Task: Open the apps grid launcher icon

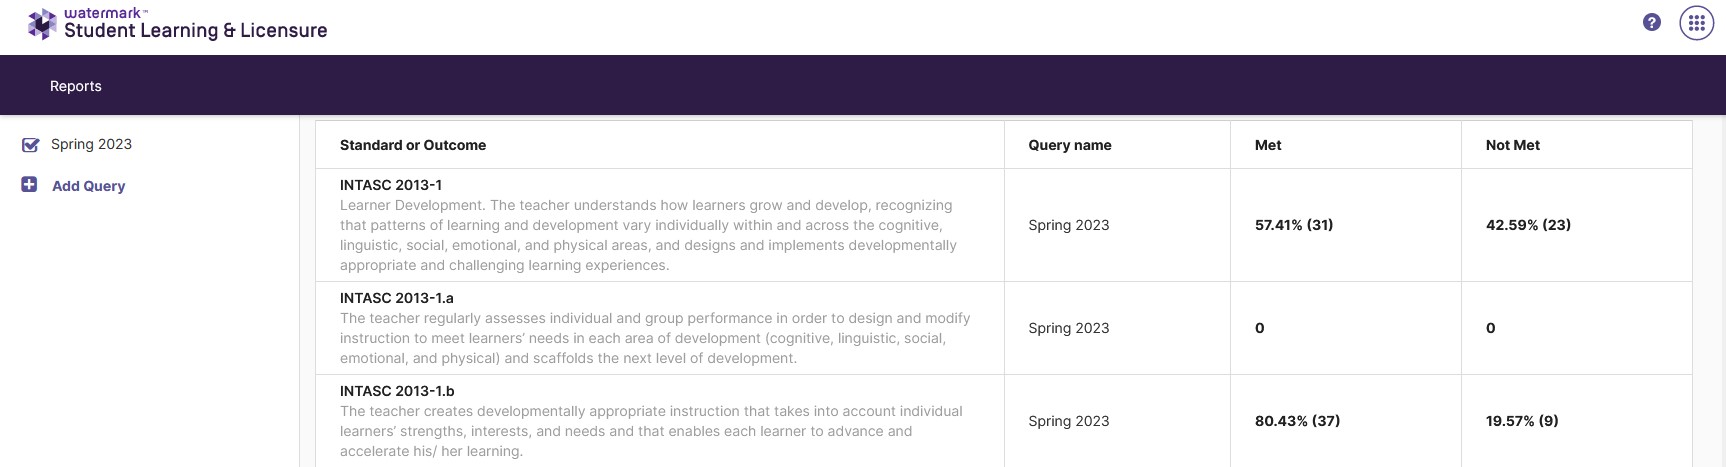Action: (x=1697, y=23)
